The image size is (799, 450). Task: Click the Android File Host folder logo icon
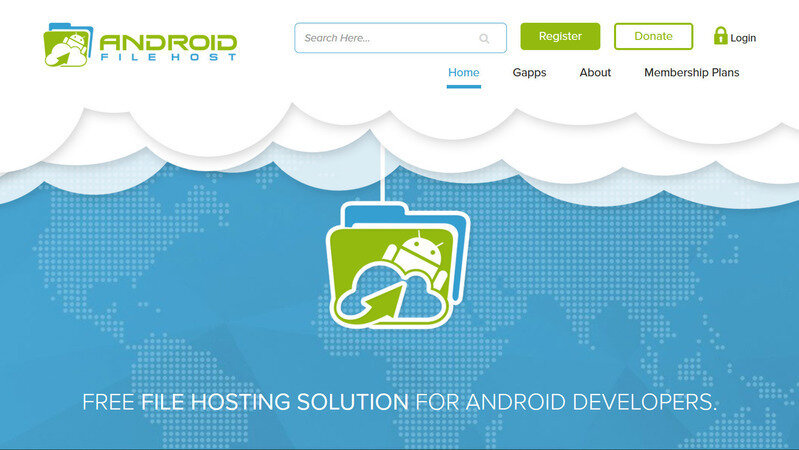(68, 44)
